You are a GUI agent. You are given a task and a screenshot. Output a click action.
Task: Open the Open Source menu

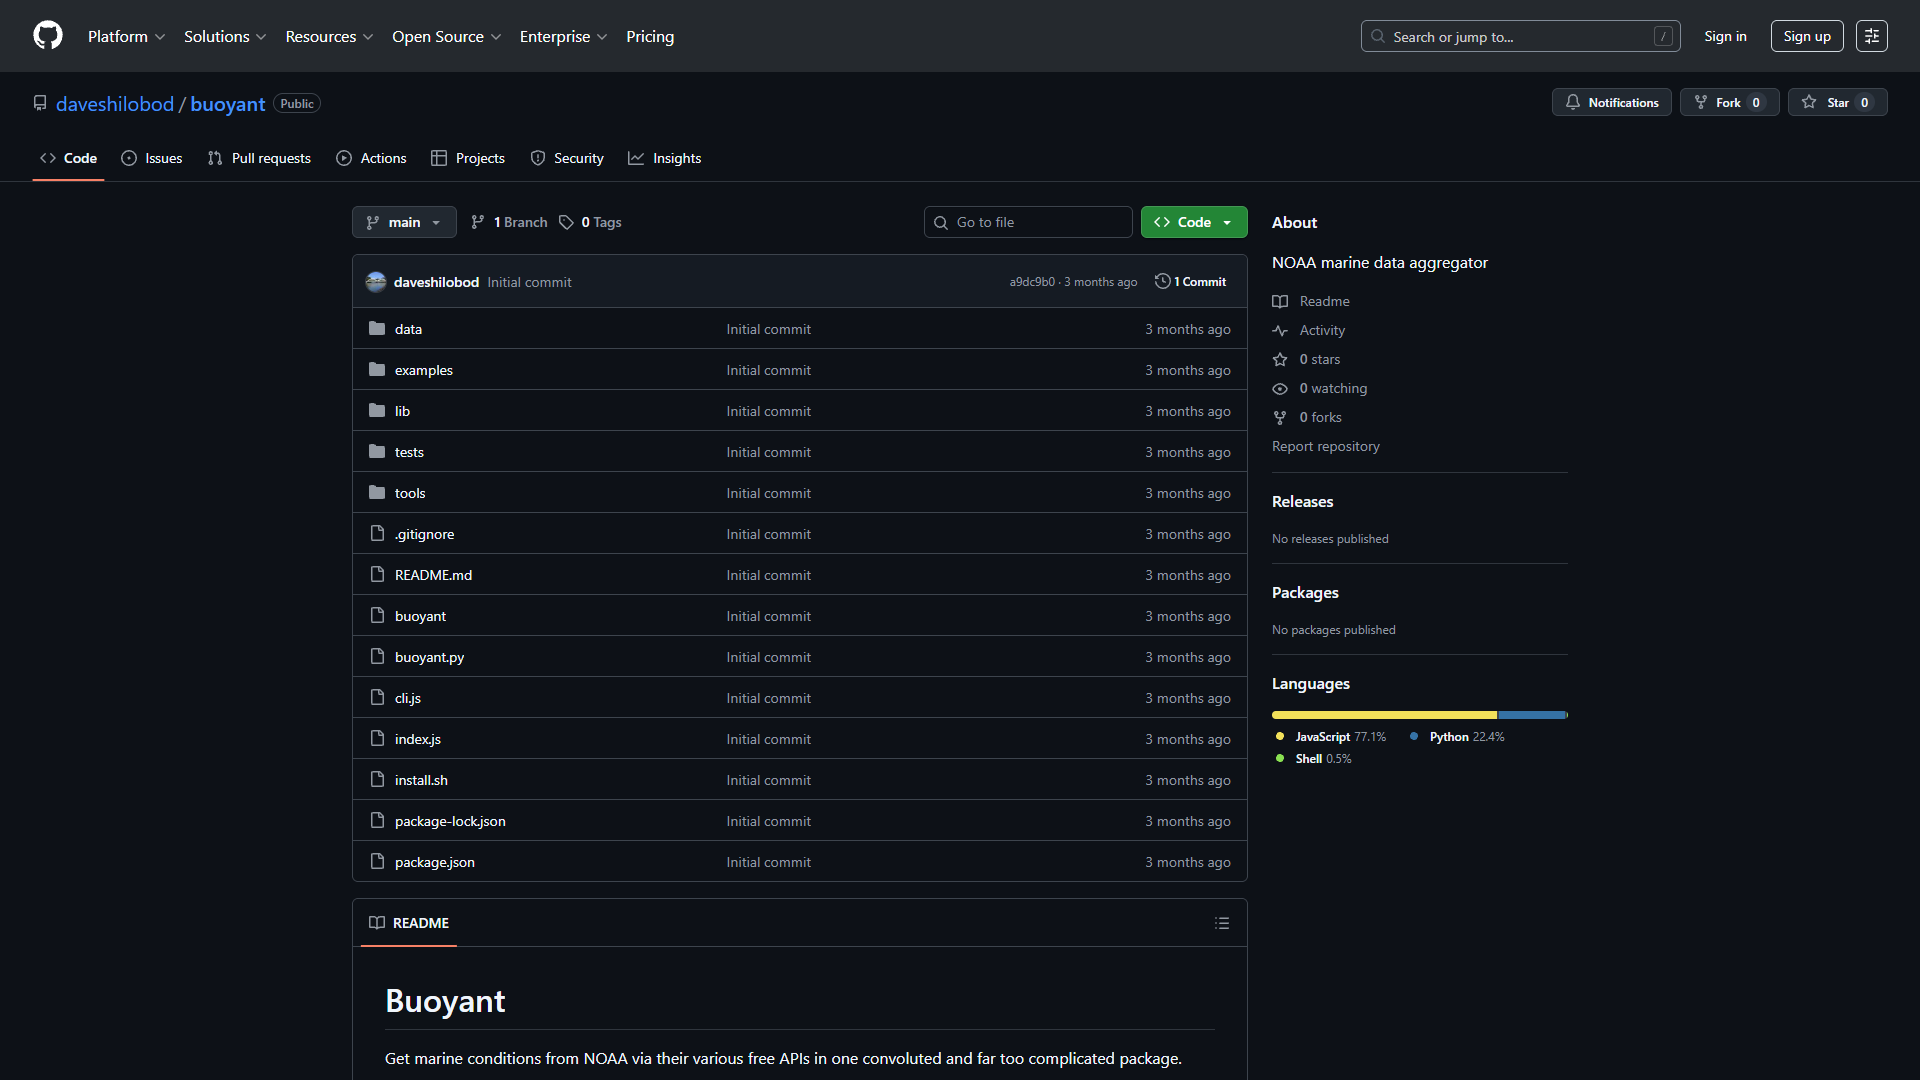(x=446, y=36)
